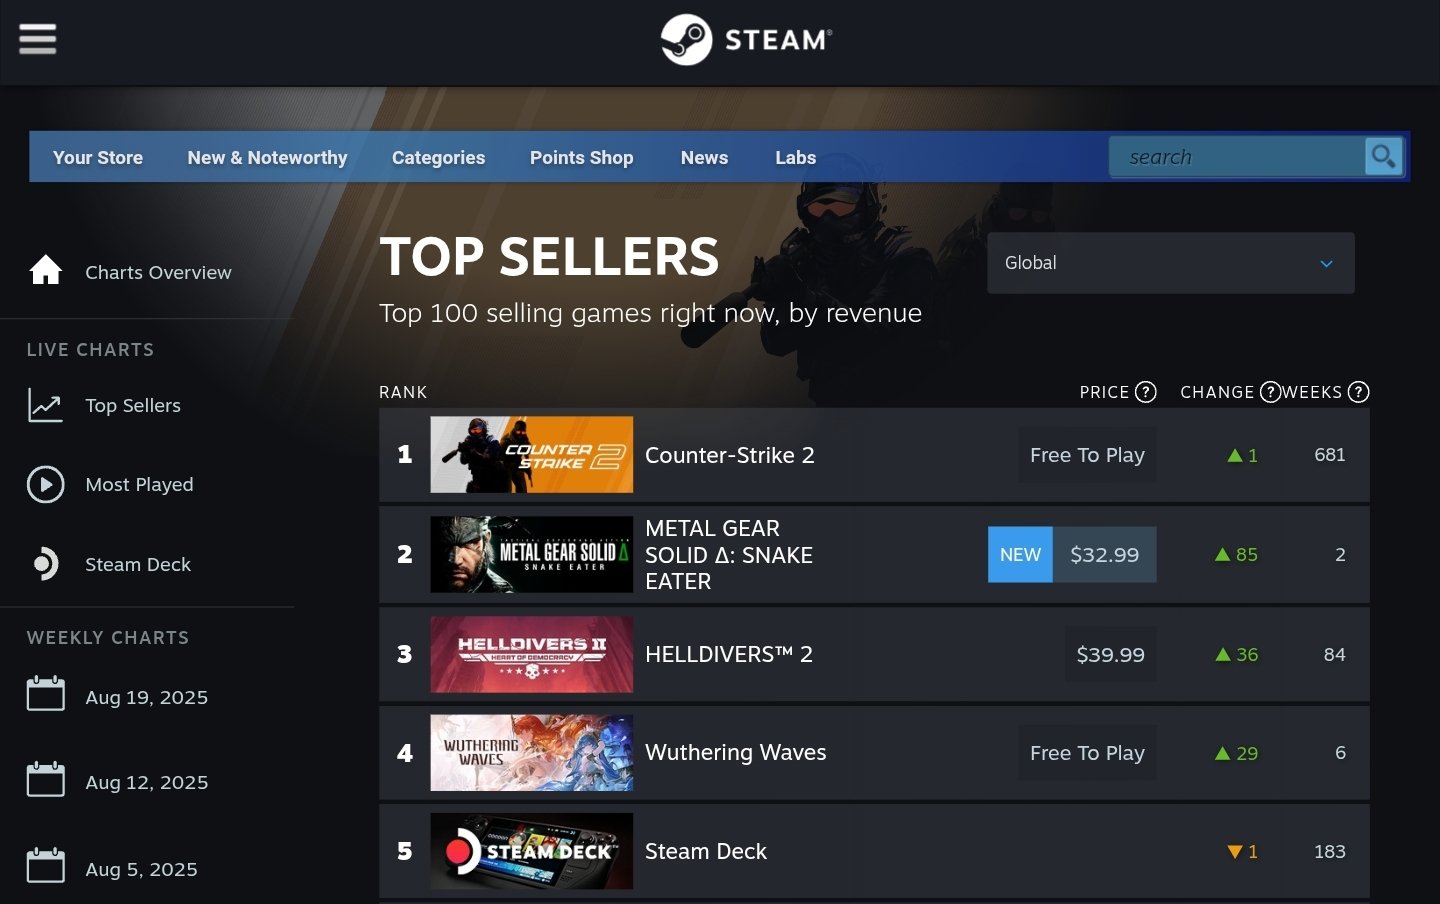Click the WEEKS help question icon
Image resolution: width=1440 pixels, height=904 pixels.
(x=1358, y=392)
